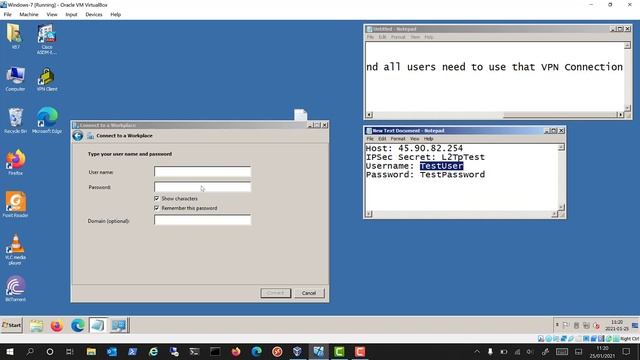Toggle the Show characters checkbox

[157, 198]
